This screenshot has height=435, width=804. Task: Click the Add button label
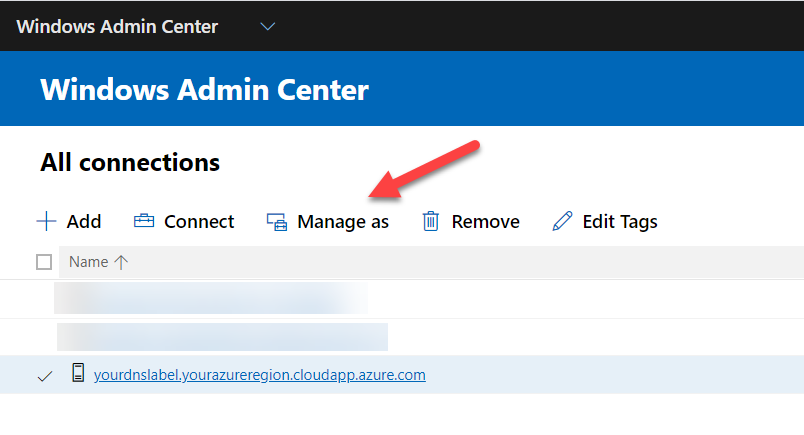point(84,222)
